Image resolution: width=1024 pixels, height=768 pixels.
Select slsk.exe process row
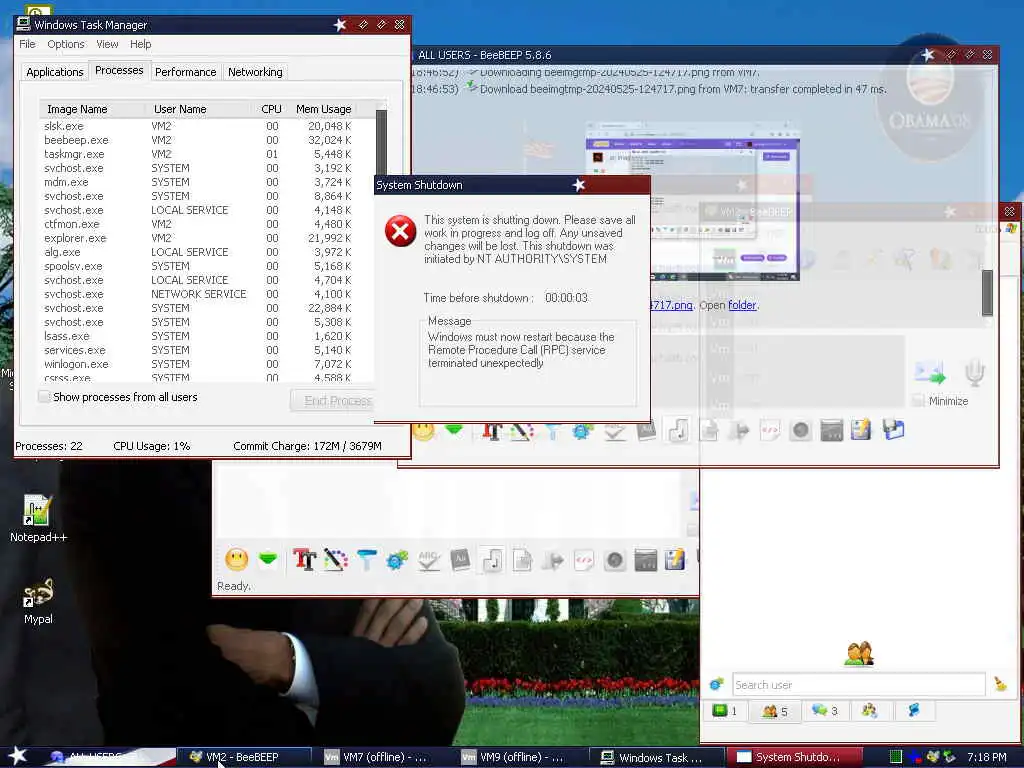click(x=198, y=126)
